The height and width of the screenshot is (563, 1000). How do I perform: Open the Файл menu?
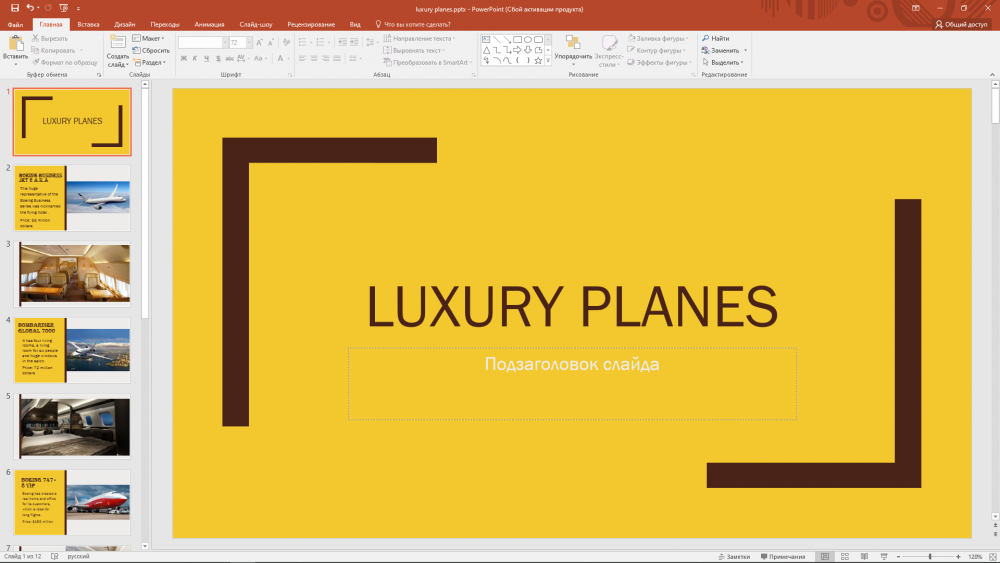15,24
